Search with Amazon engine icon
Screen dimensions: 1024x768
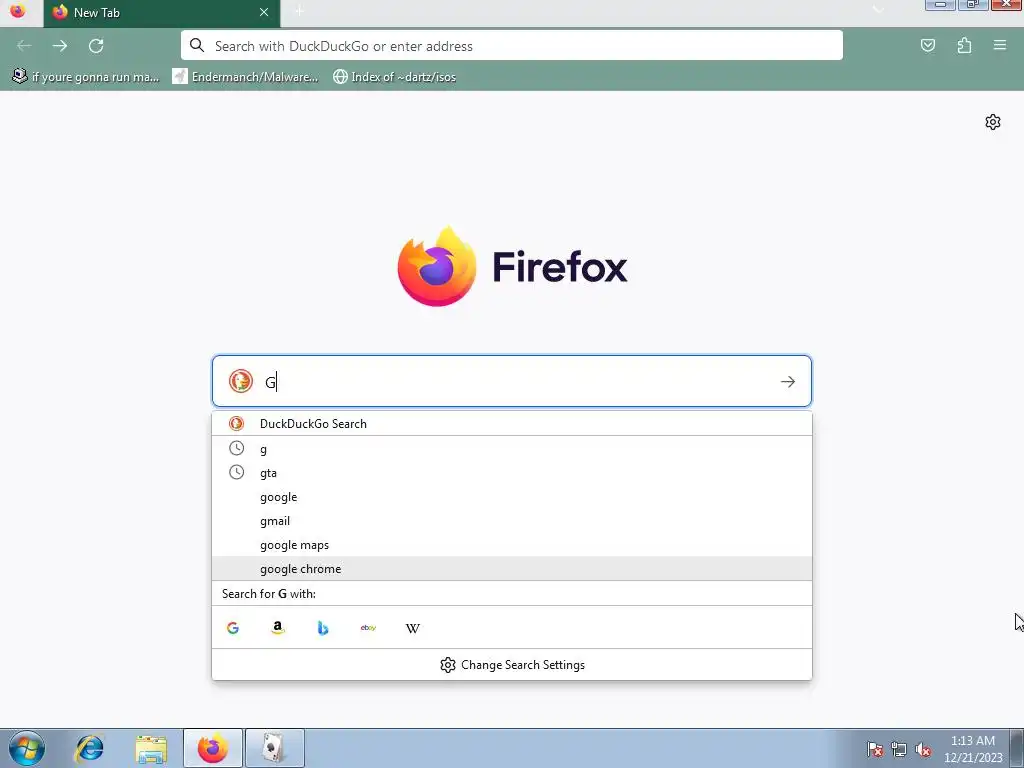[278, 628]
